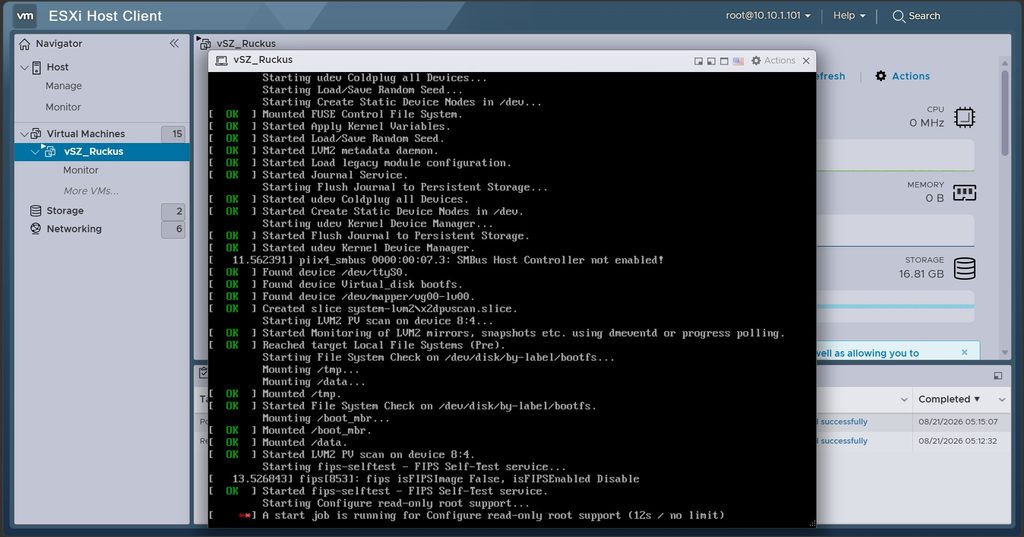Click console full-window icon in titlebar
Screen dimensions: 1024x537
point(724,61)
